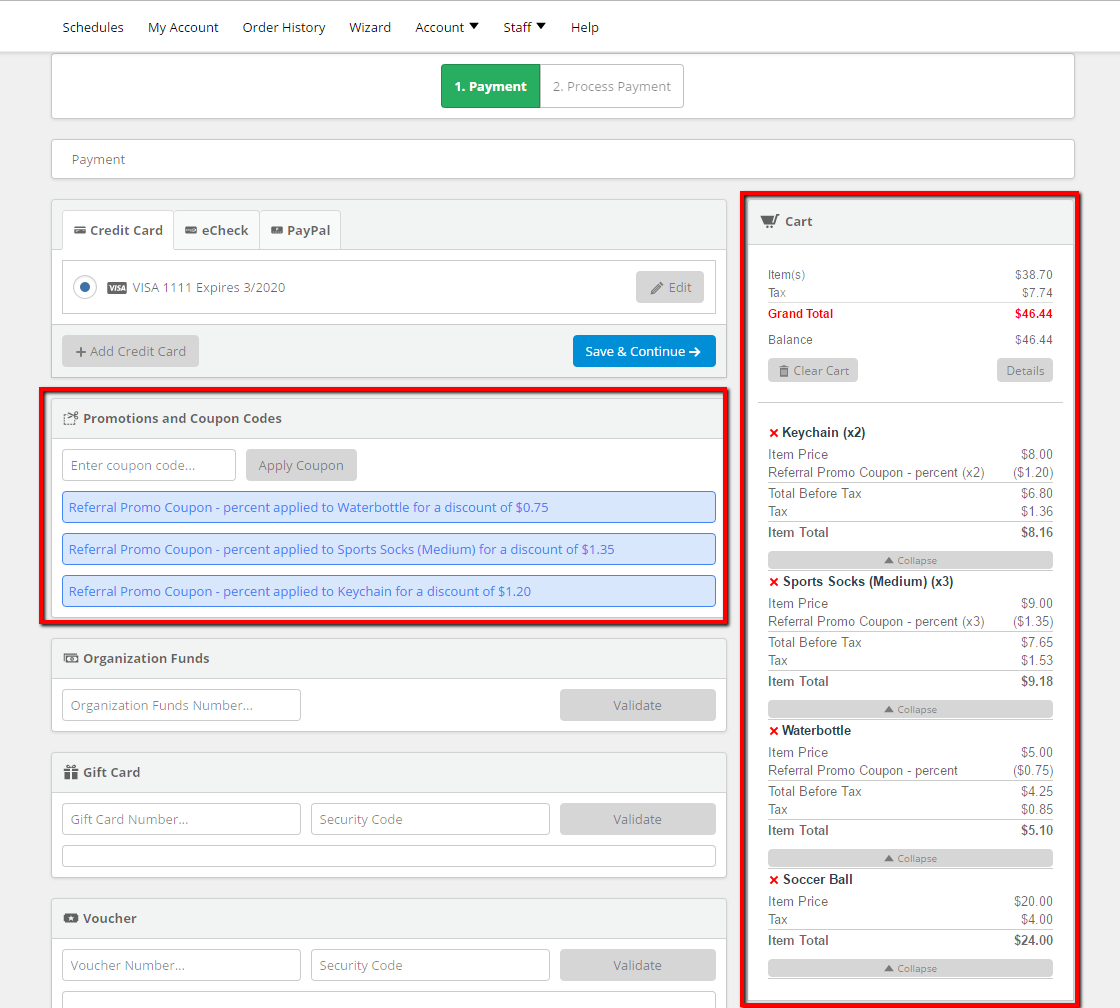Collapse the Keychain item details
This screenshot has height=1008, width=1120.
910,560
